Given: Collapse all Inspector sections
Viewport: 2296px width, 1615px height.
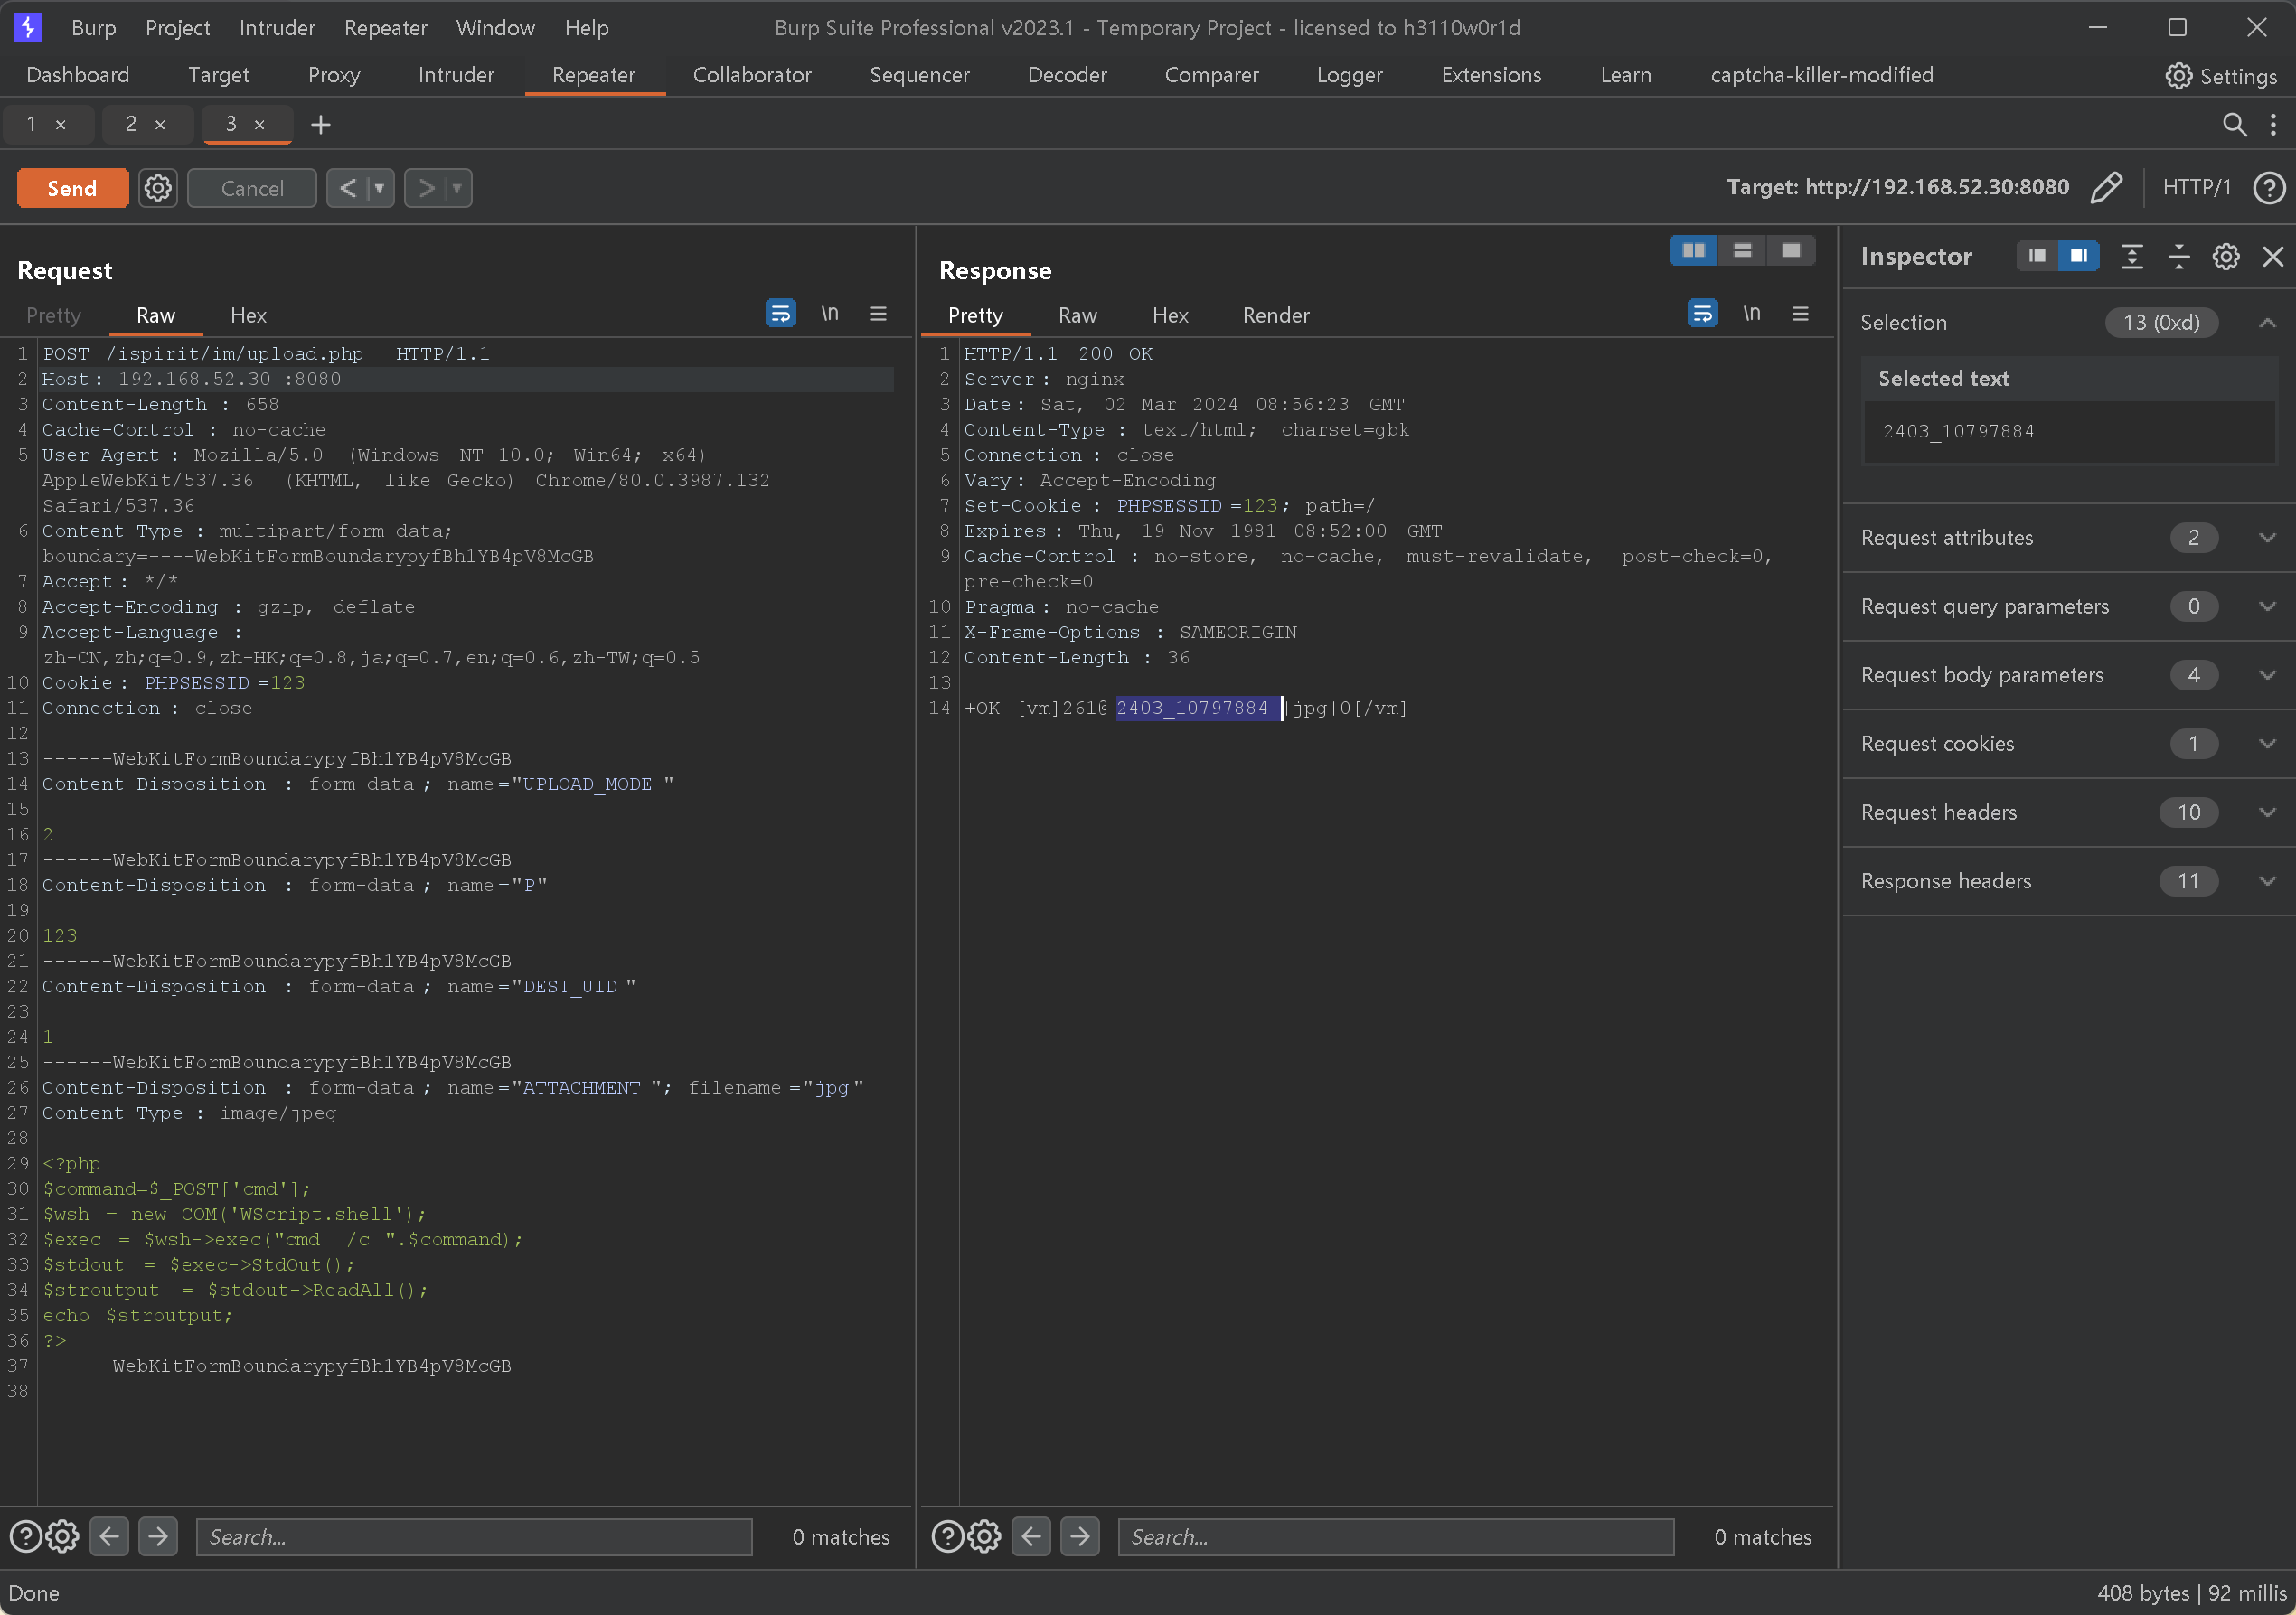Looking at the screenshot, I should point(2178,256).
